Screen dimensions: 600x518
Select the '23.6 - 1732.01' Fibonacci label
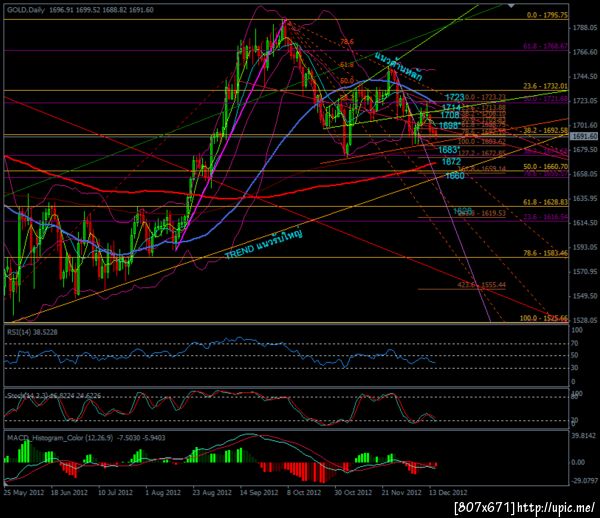pos(546,86)
